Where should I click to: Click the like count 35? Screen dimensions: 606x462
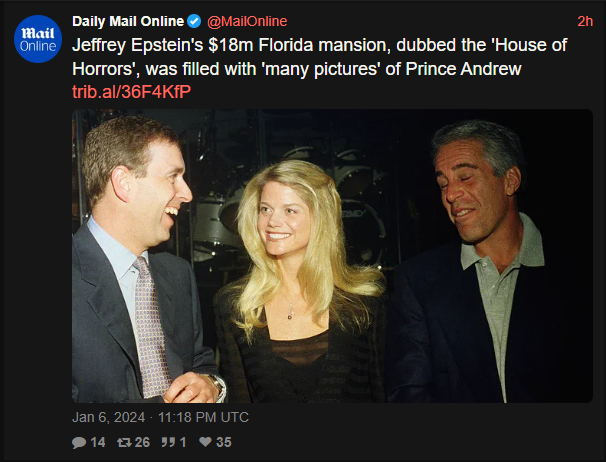click(x=224, y=442)
